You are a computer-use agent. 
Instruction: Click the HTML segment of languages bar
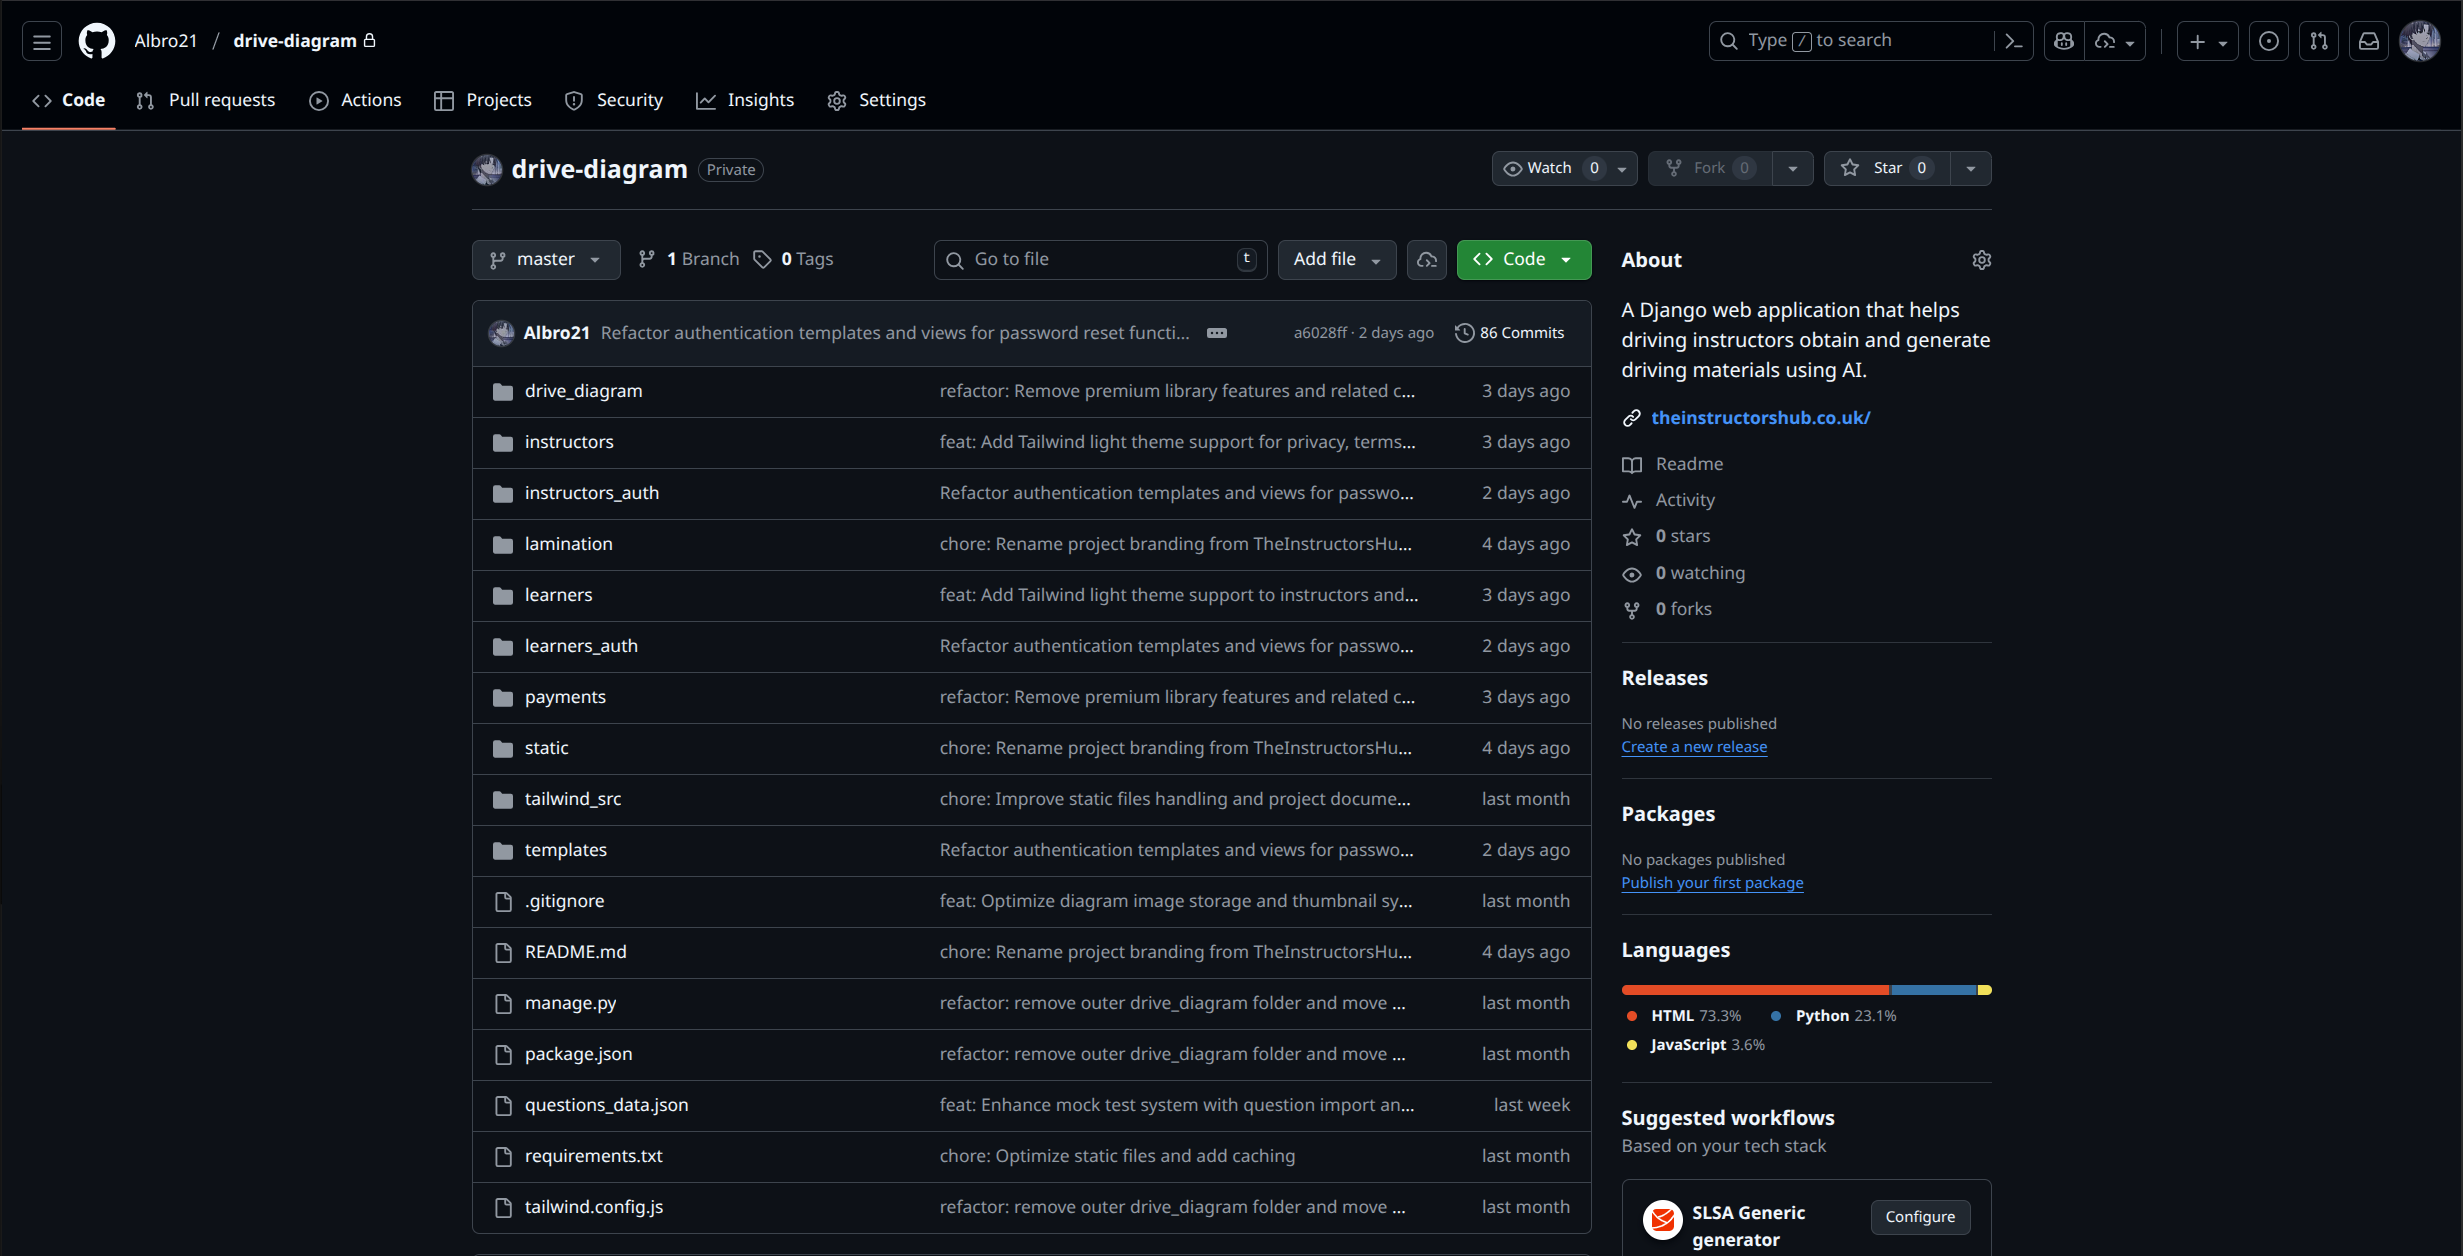point(1755,990)
